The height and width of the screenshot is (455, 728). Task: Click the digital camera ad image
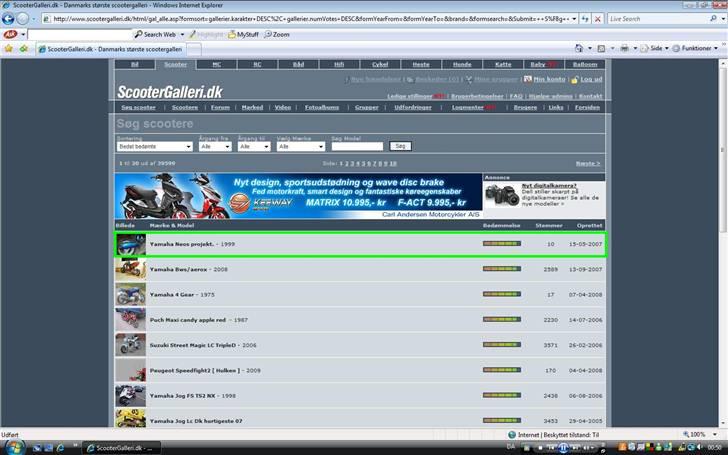pos(502,195)
